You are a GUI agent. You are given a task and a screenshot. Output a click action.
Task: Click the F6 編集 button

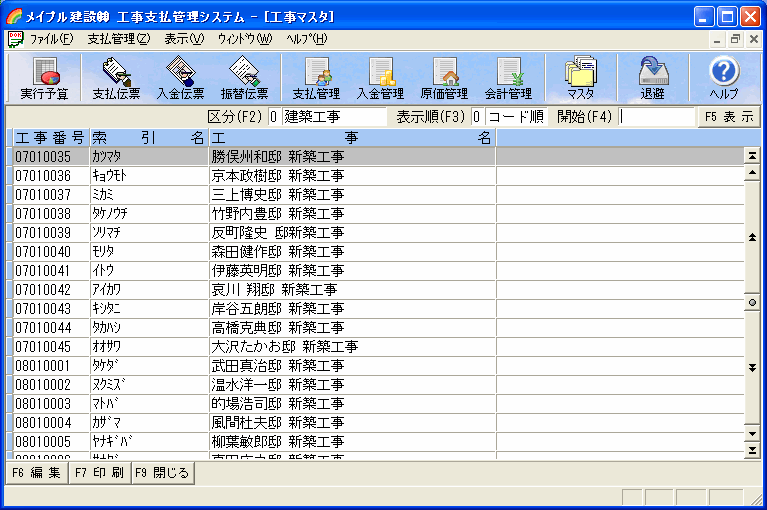click(x=37, y=472)
